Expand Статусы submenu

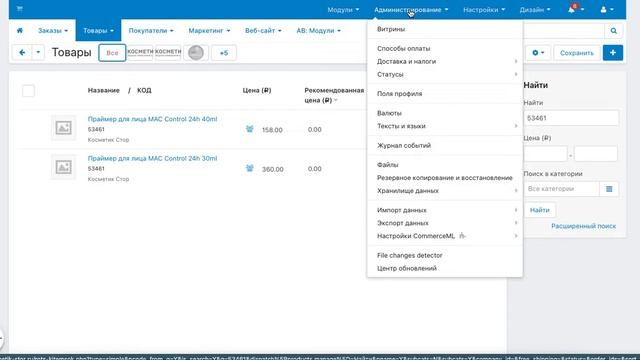[445, 75]
